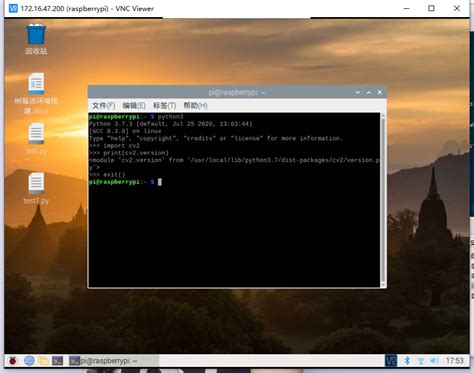Screen dimensions: 474x373
Task: Open the 编辑(E) menu in terminal
Action: [134, 106]
